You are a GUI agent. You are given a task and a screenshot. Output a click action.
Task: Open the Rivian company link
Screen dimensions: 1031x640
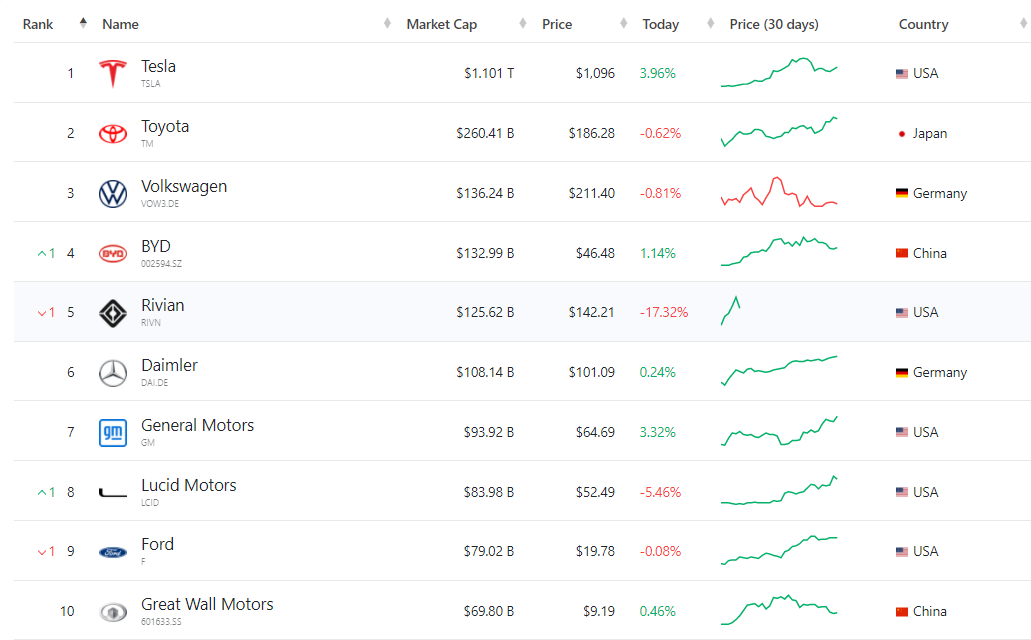pyautogui.click(x=162, y=305)
